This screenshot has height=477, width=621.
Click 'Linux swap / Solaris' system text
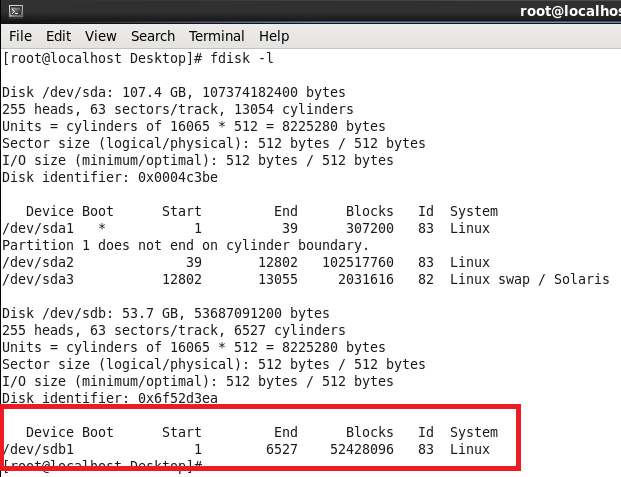click(530, 279)
